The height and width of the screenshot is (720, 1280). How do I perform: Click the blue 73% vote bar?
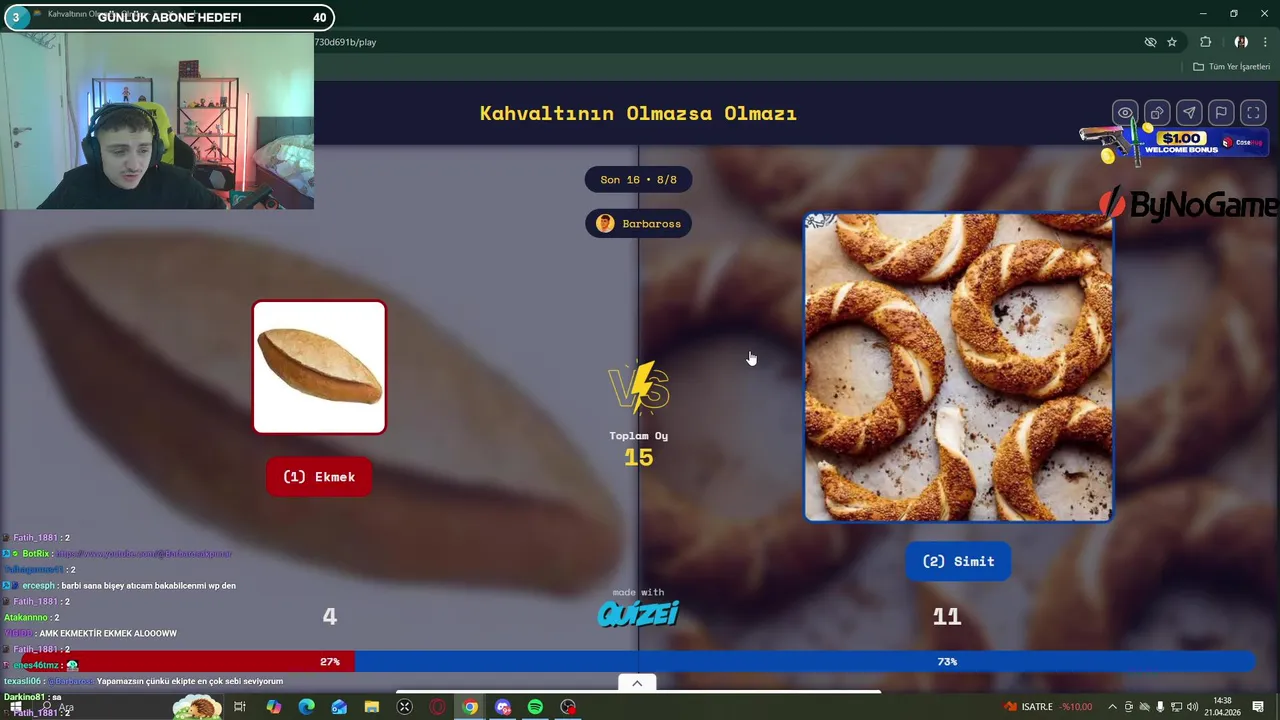pos(805,661)
